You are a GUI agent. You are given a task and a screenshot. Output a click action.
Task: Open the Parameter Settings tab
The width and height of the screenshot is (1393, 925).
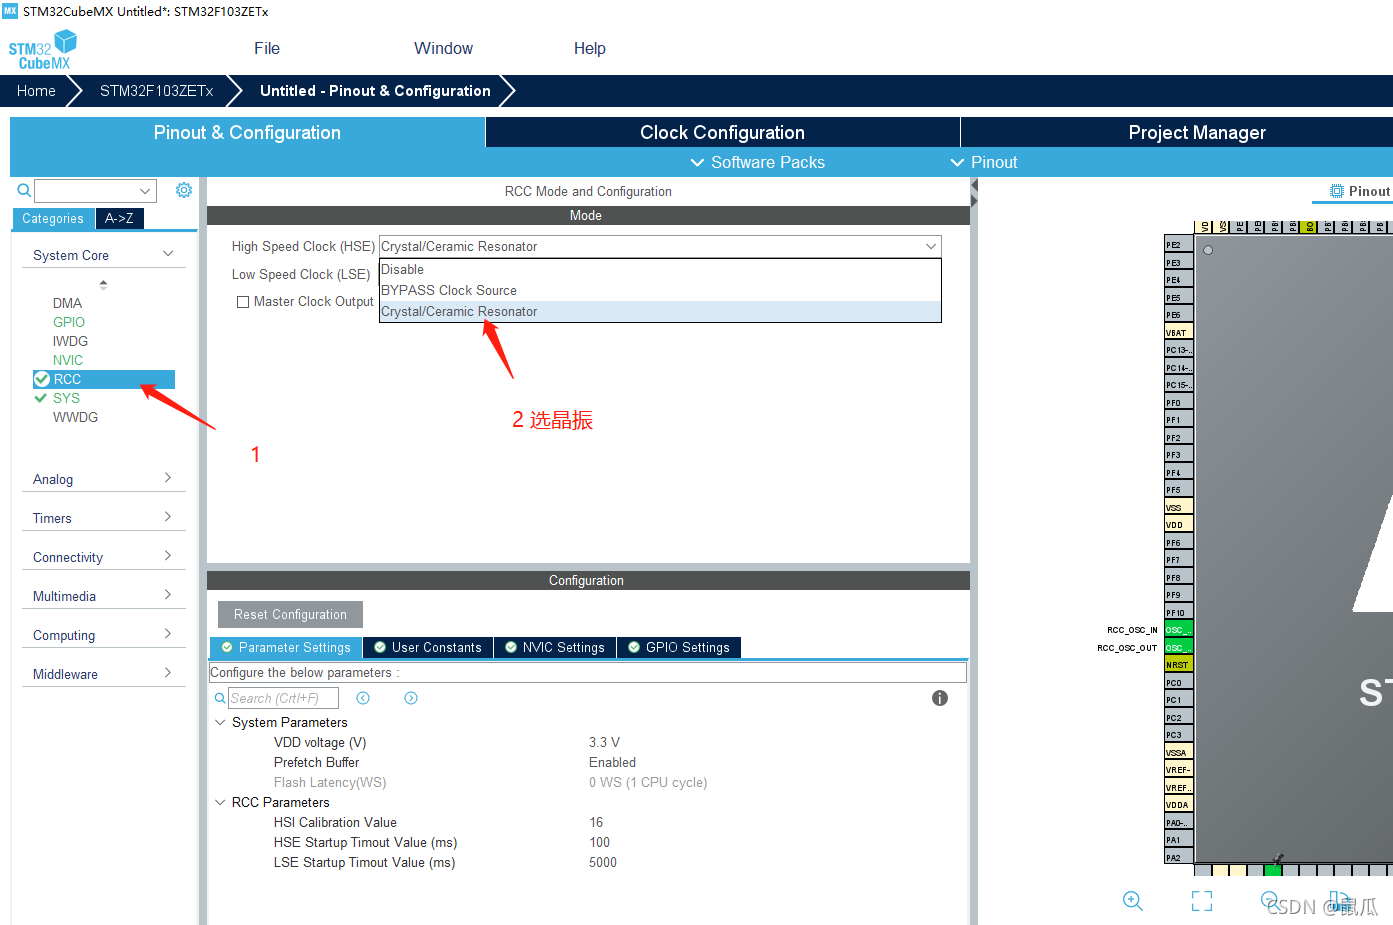coord(286,647)
